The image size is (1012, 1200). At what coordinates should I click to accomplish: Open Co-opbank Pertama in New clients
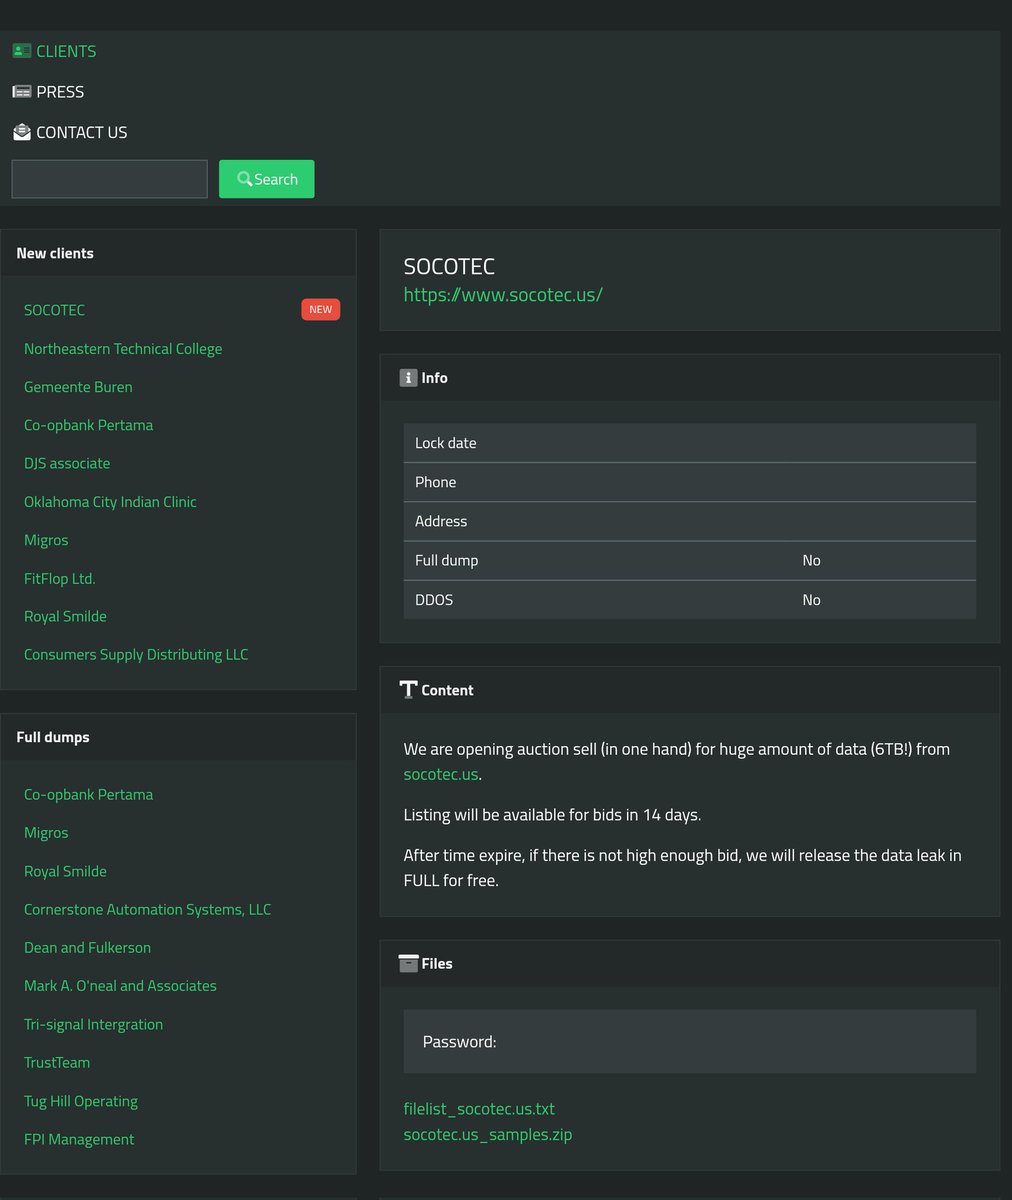(x=88, y=425)
